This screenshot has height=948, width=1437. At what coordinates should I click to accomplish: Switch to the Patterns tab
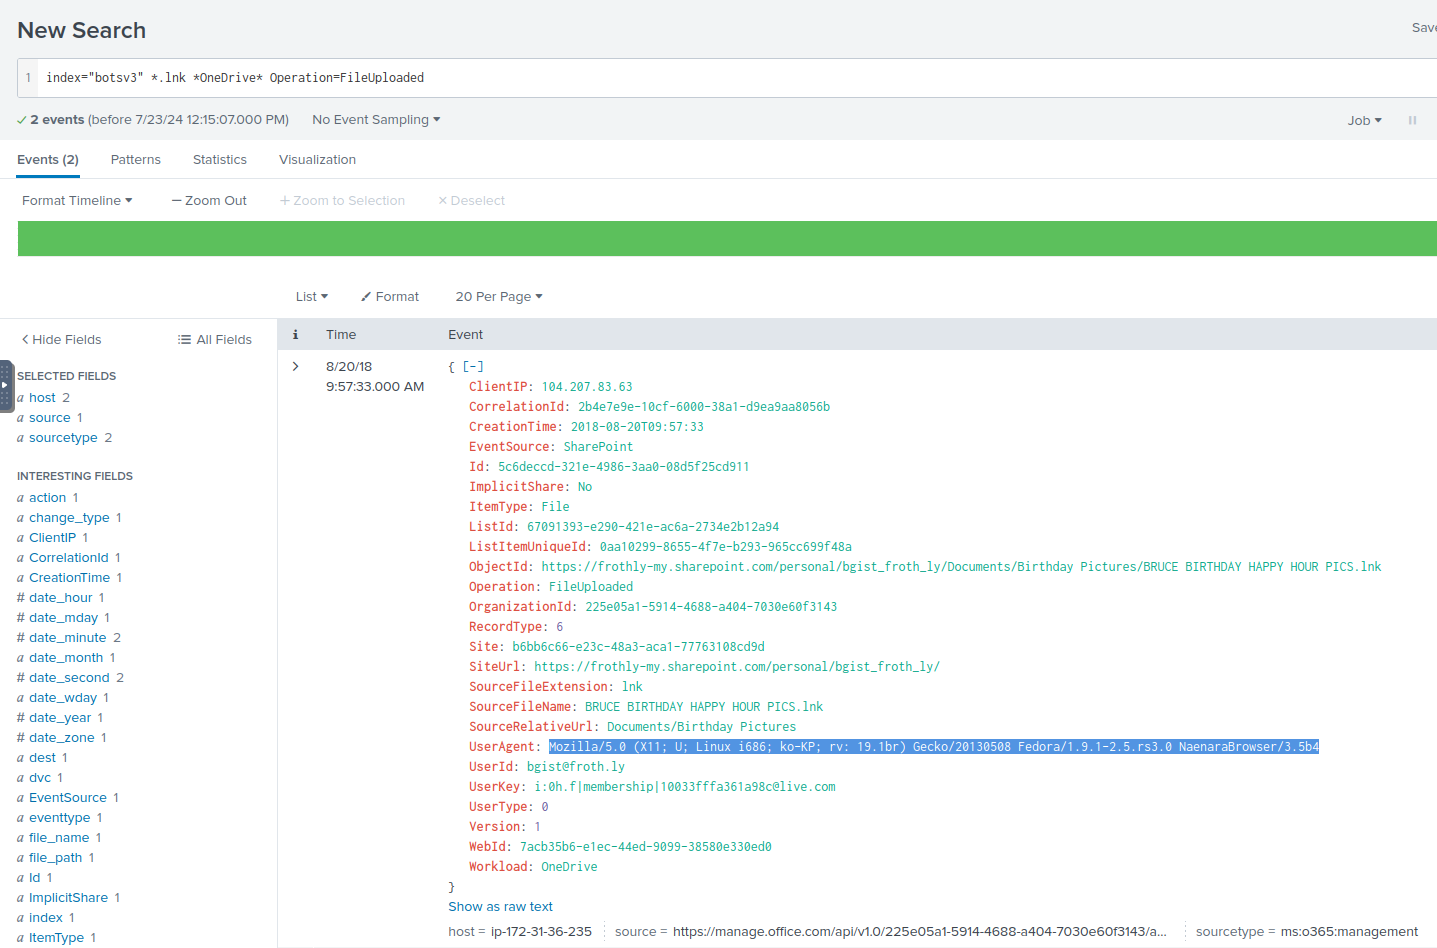(136, 160)
